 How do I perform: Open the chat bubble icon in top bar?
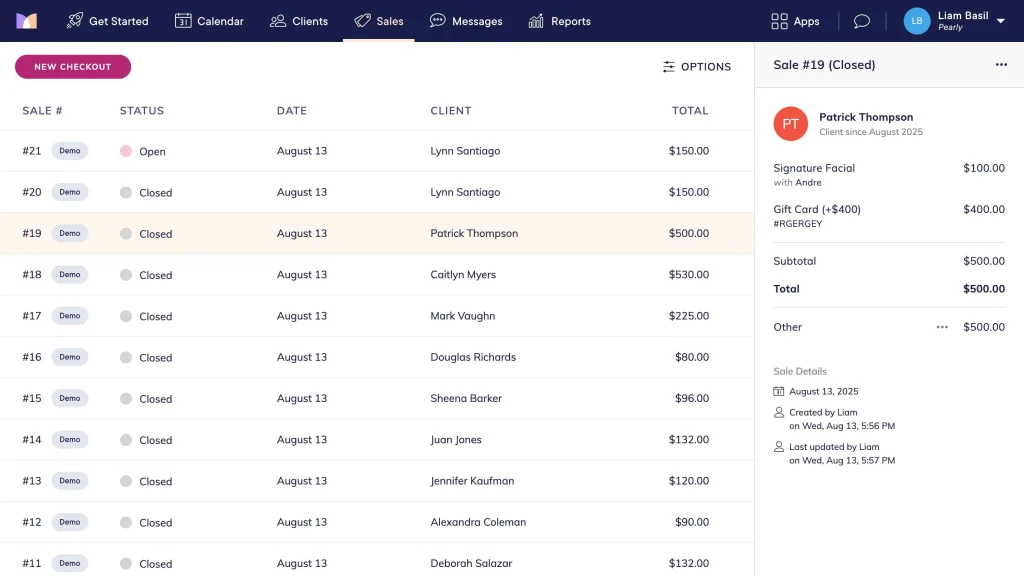861,21
